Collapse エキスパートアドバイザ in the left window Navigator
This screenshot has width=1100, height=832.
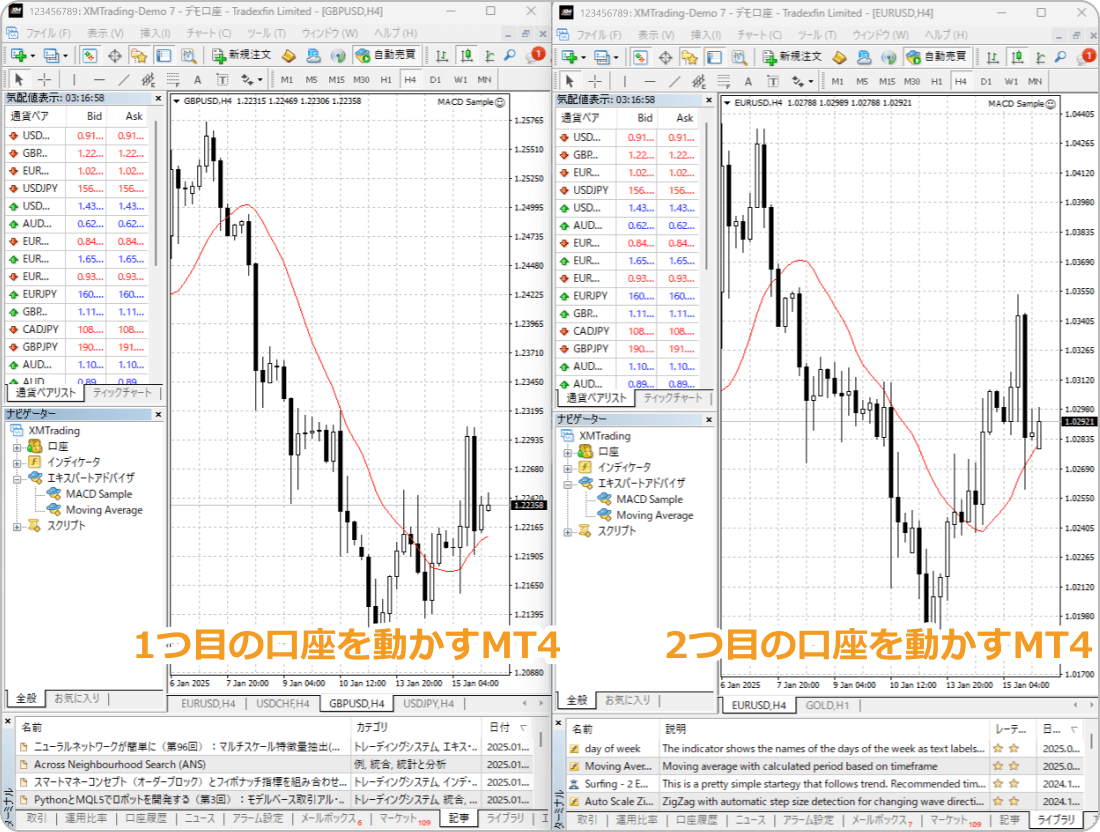(x=17, y=478)
